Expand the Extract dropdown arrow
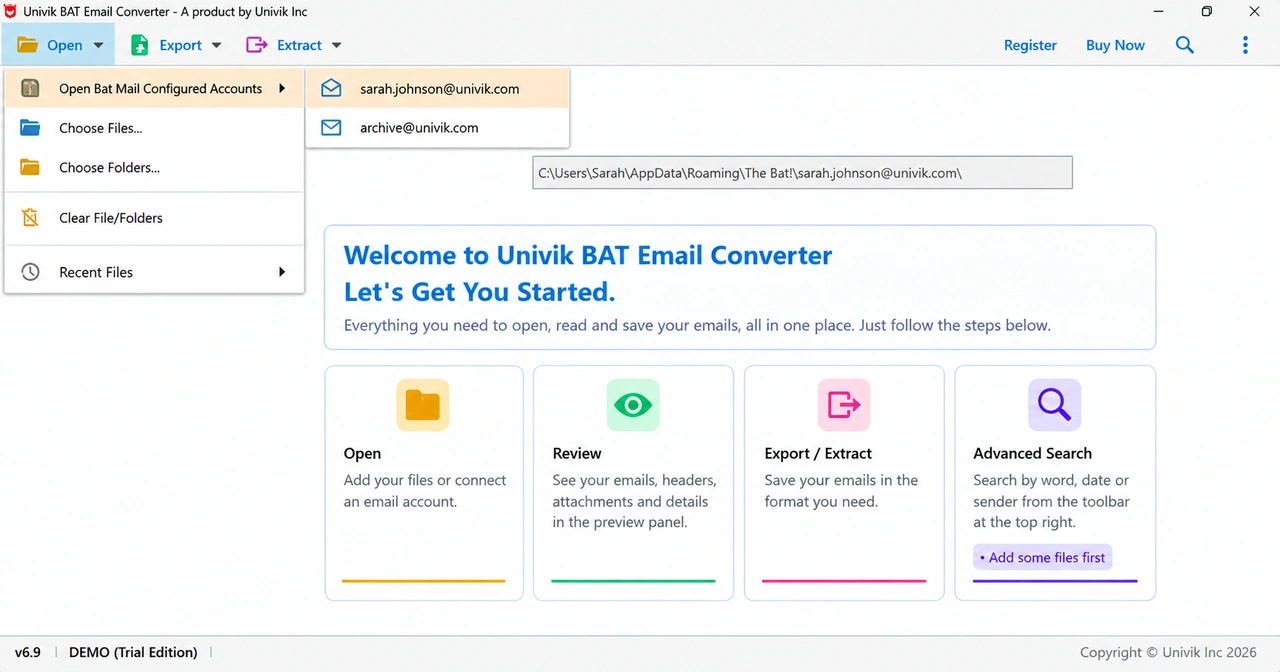This screenshot has width=1280, height=672. [336, 45]
